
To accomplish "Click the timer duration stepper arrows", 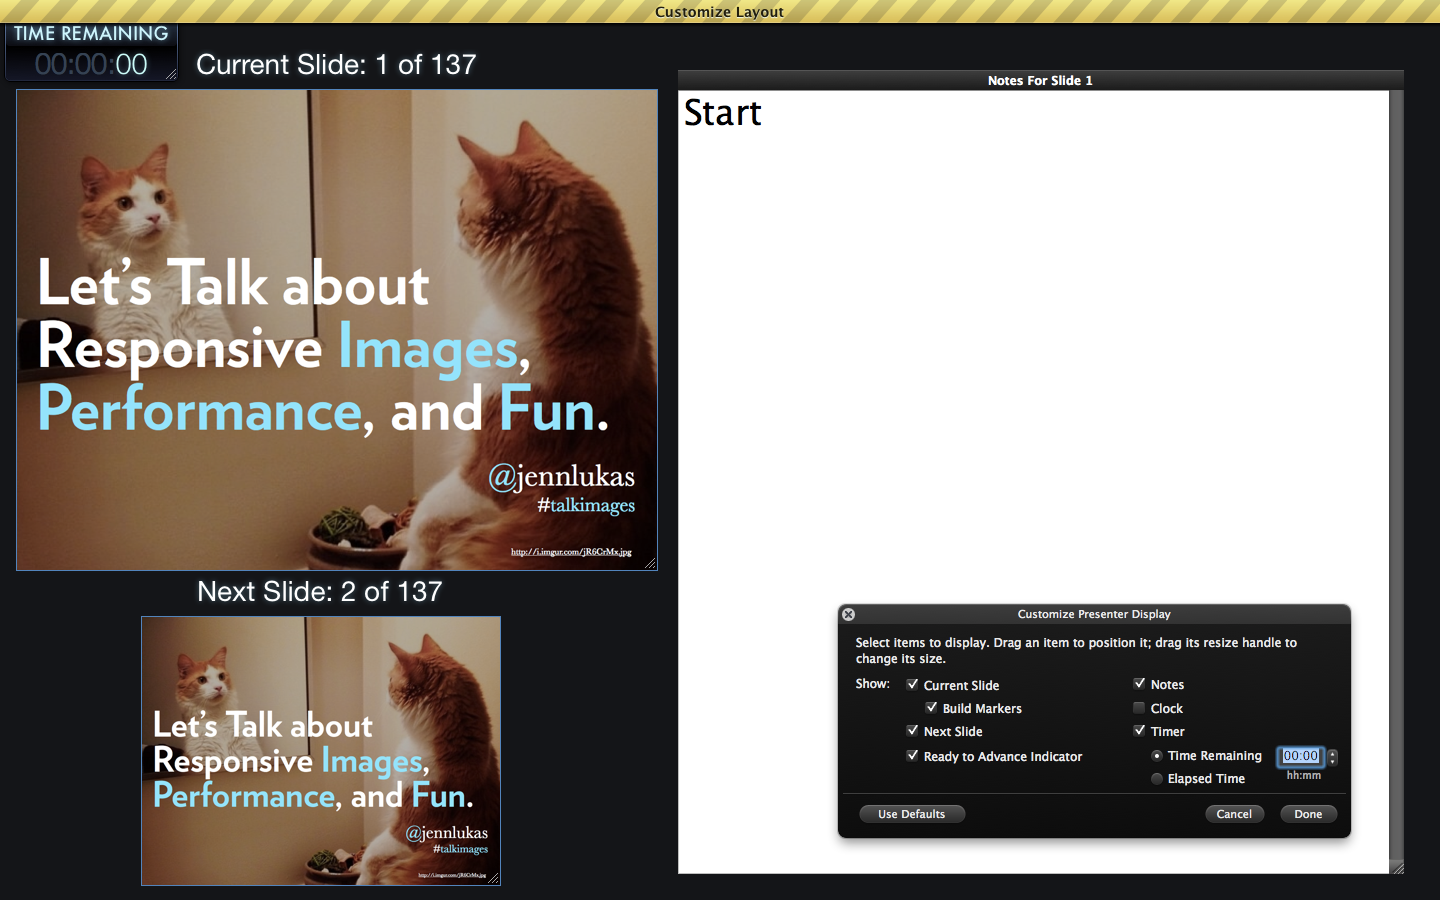I will click(1332, 757).
